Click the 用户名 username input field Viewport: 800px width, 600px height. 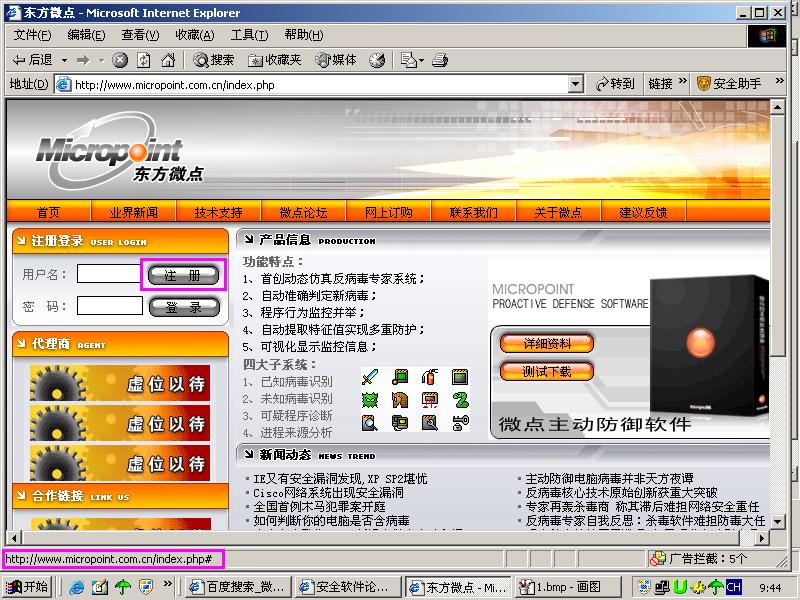click(x=109, y=273)
